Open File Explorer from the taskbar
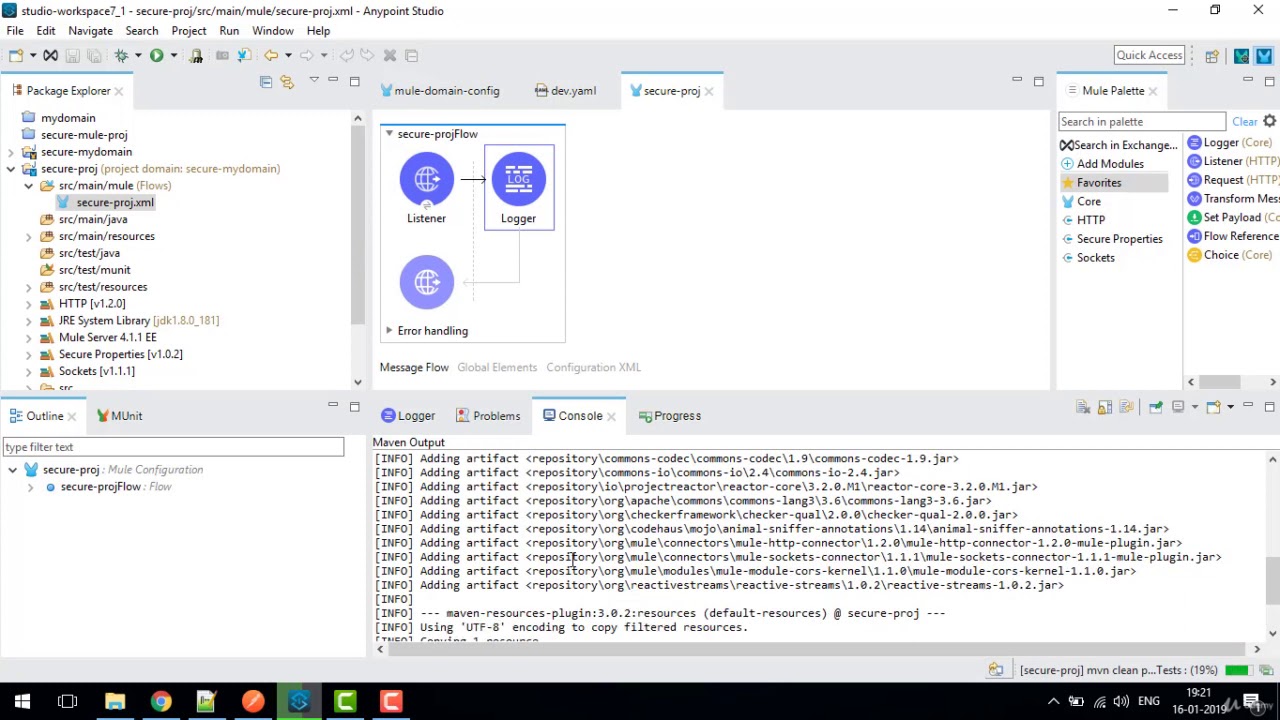 coord(114,701)
